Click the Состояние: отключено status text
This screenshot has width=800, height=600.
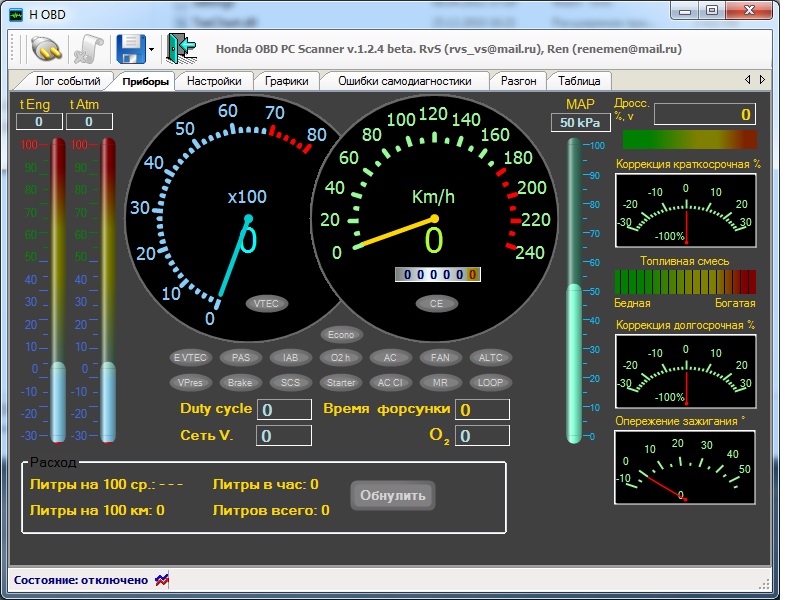point(81,580)
